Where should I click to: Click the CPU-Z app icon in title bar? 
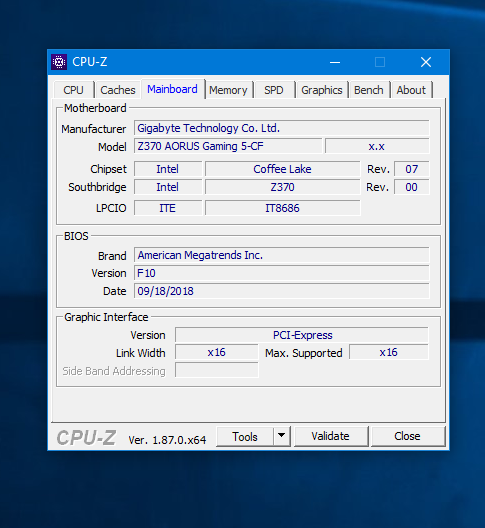(x=59, y=62)
